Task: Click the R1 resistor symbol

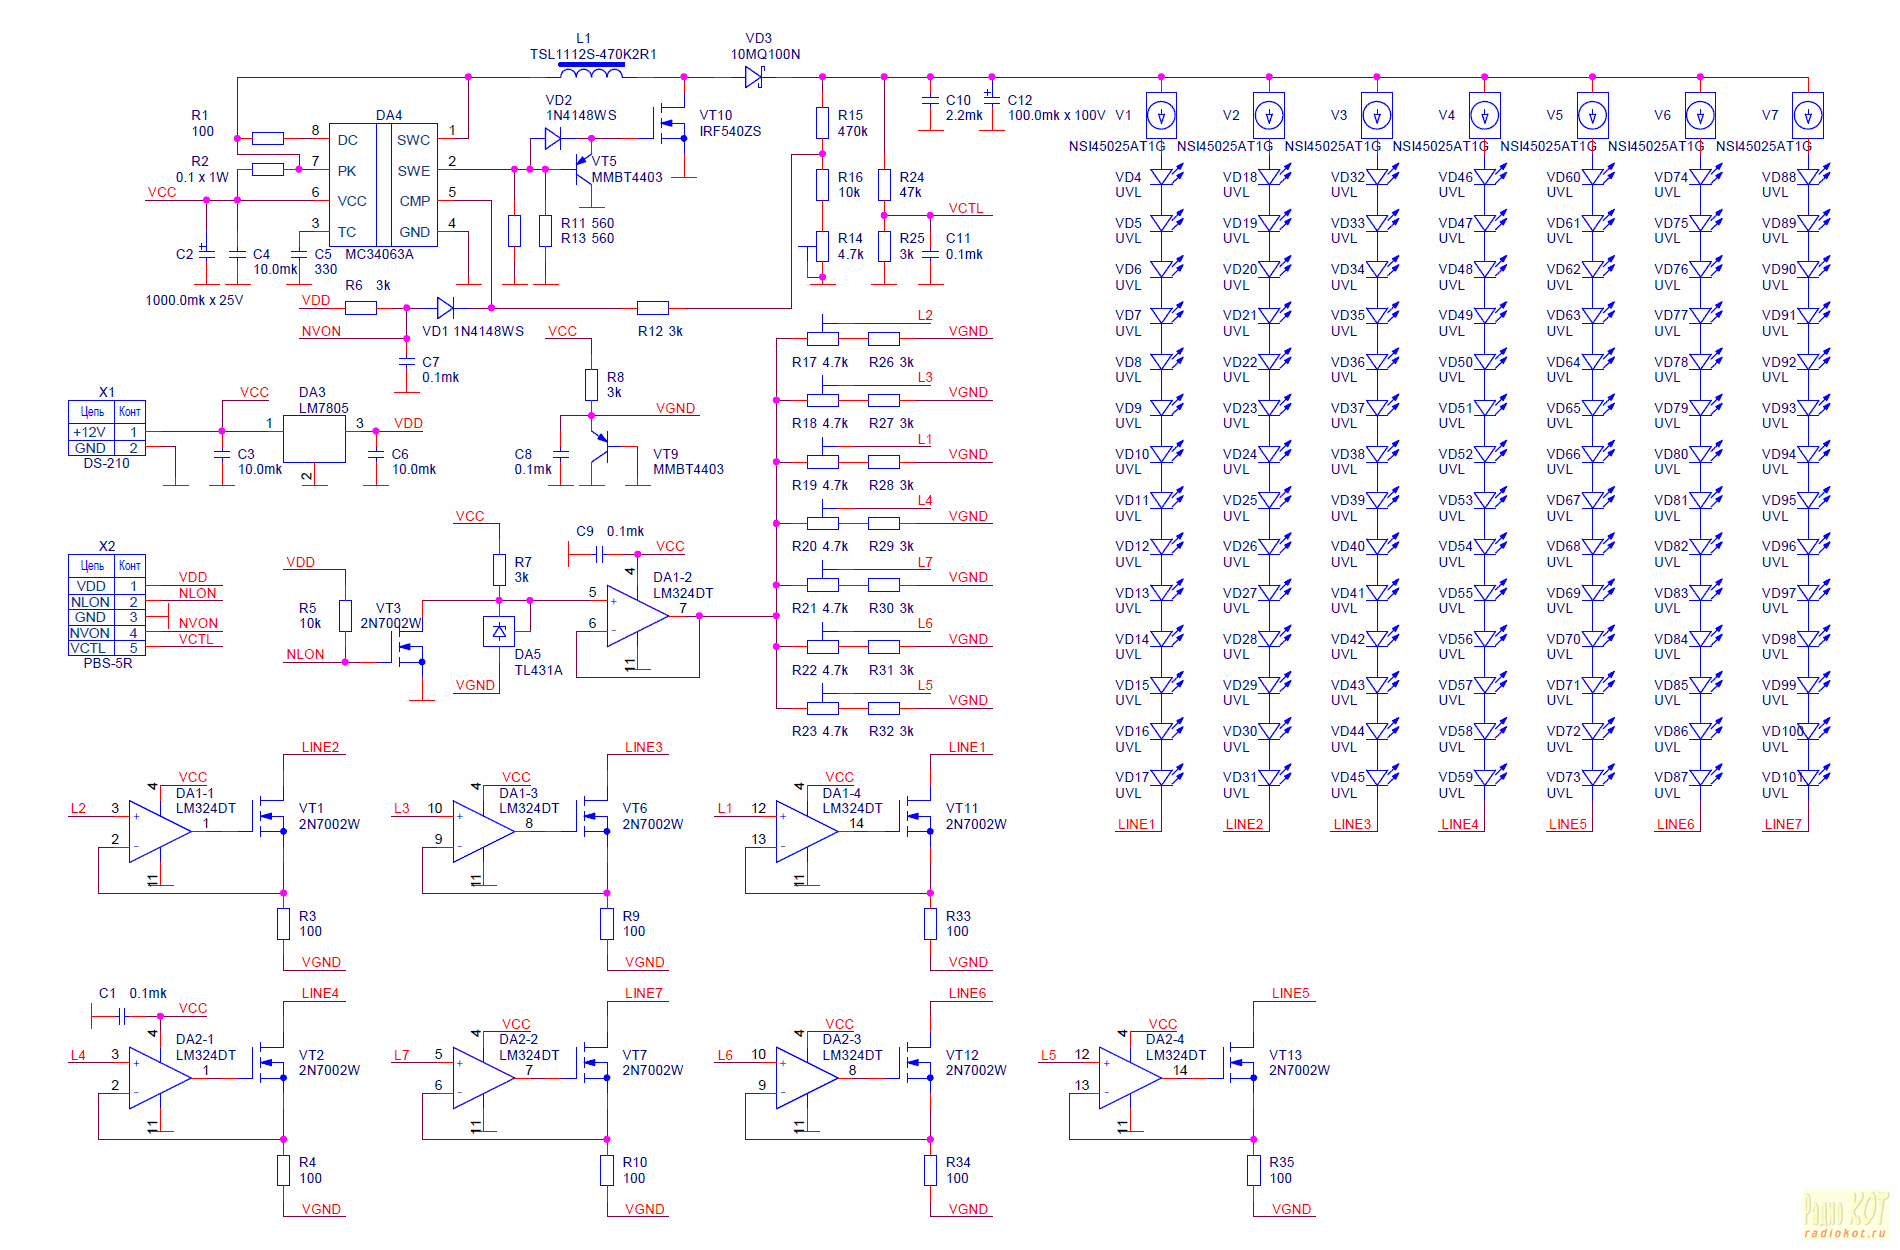Action: (x=268, y=139)
